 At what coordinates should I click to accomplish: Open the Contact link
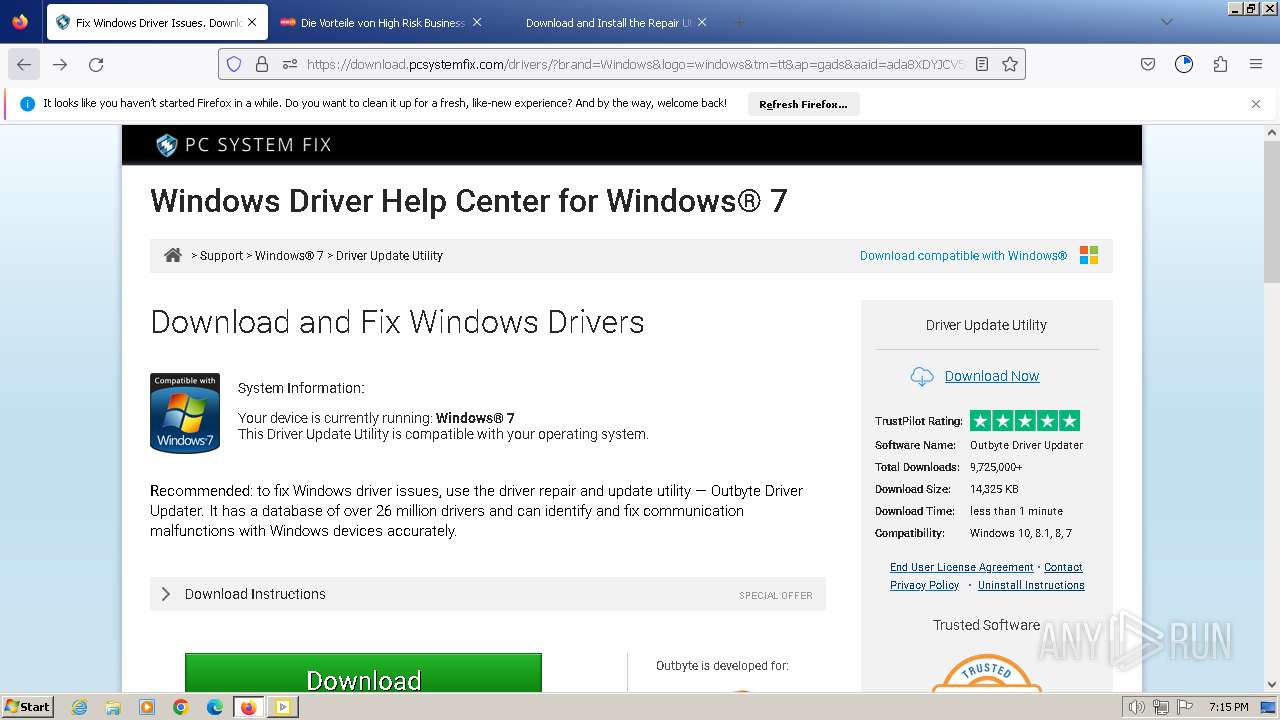1063,567
